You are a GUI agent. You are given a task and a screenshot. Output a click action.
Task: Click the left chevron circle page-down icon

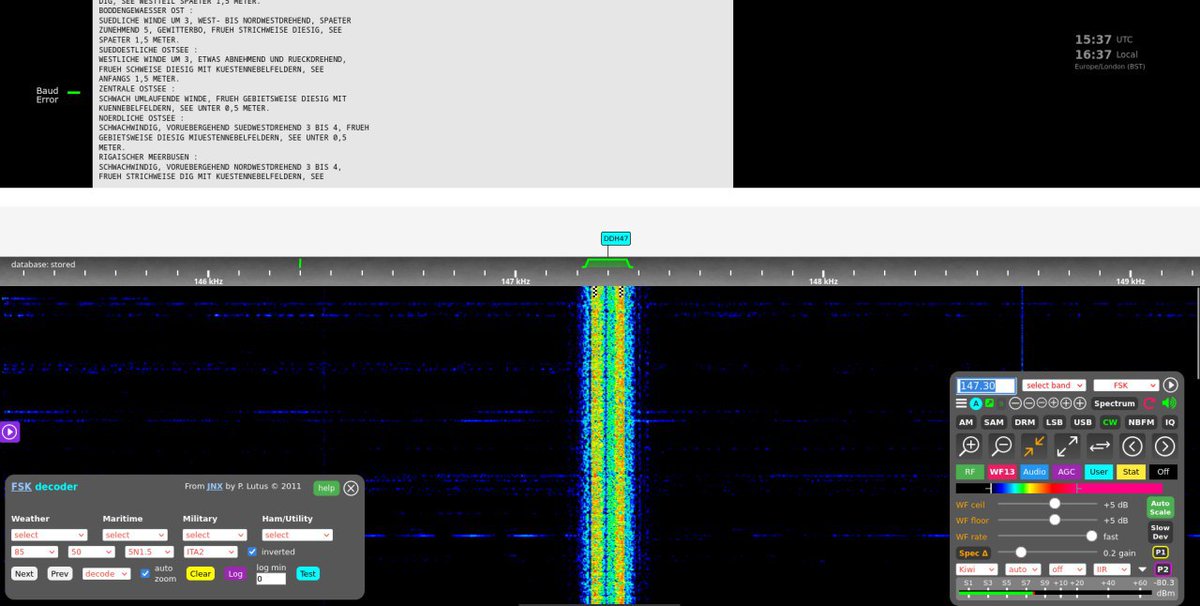tap(1132, 446)
